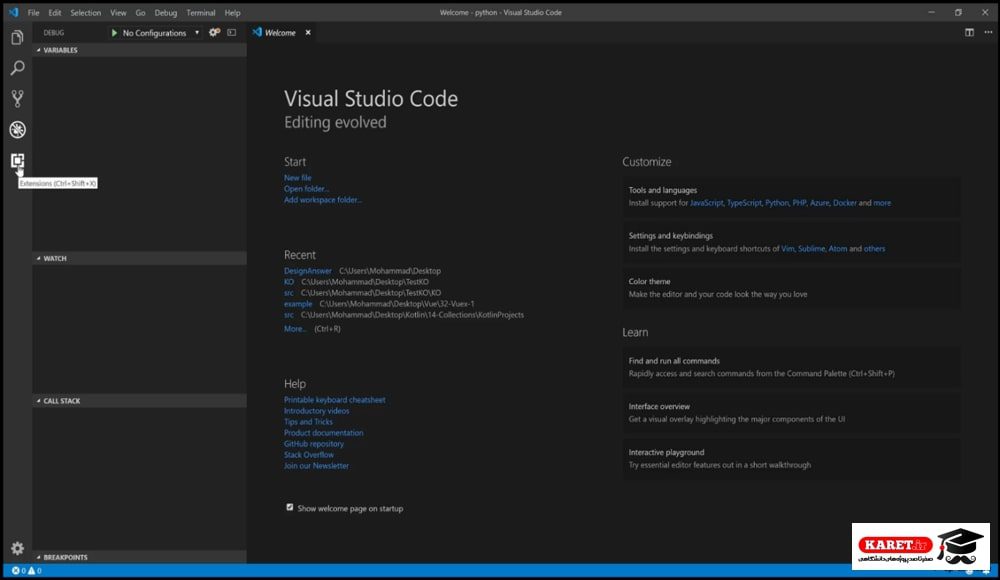Open Tips and Tricks link

pyautogui.click(x=308, y=422)
